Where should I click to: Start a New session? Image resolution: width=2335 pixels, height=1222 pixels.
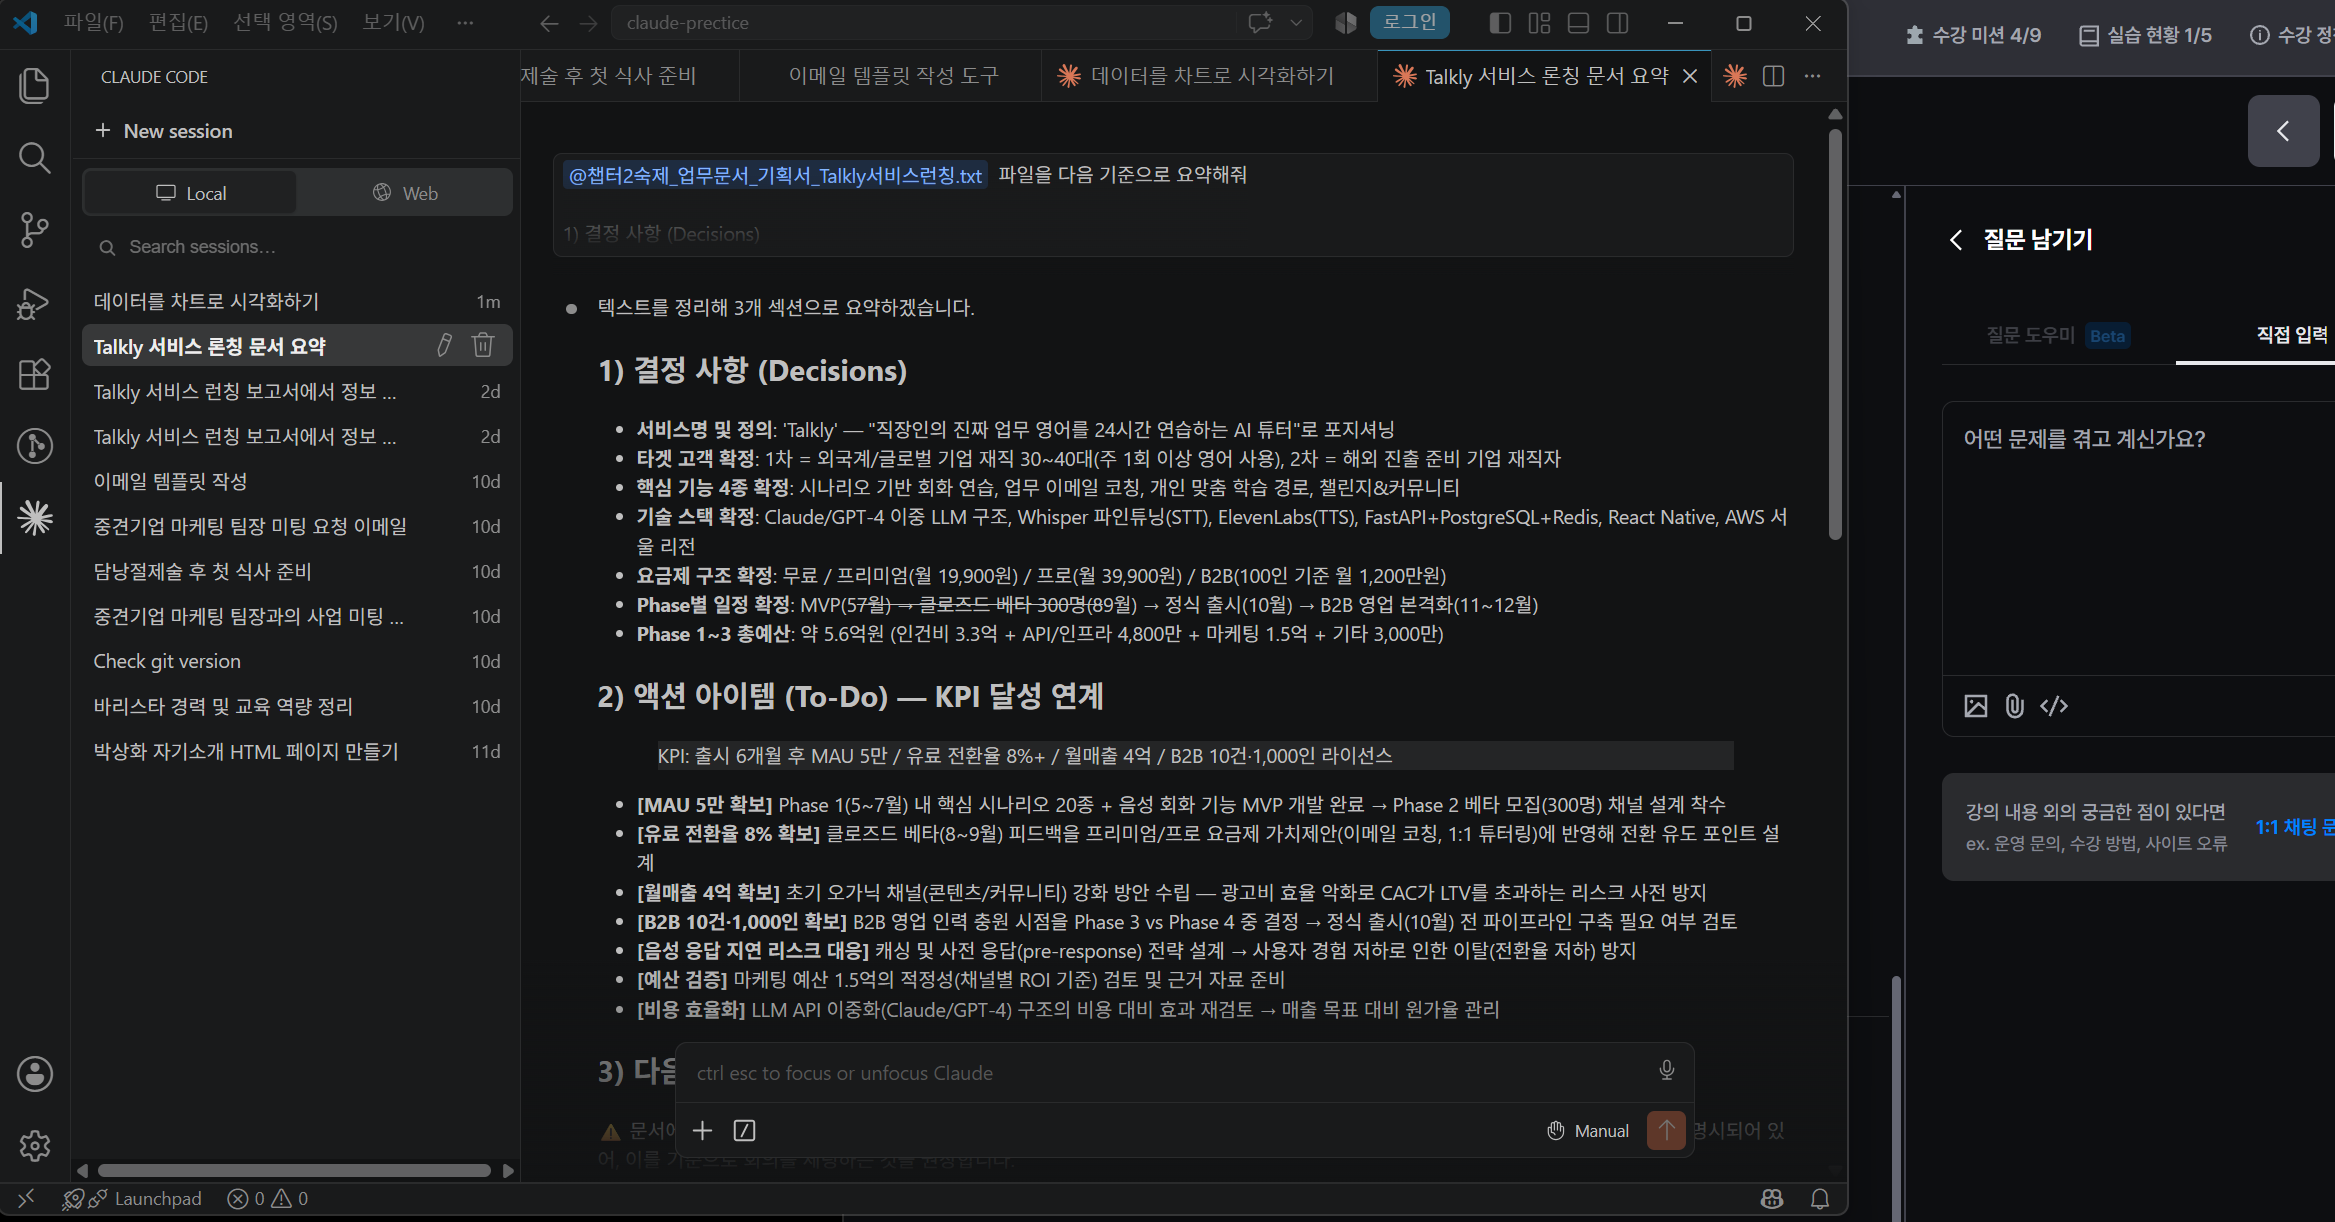(164, 131)
